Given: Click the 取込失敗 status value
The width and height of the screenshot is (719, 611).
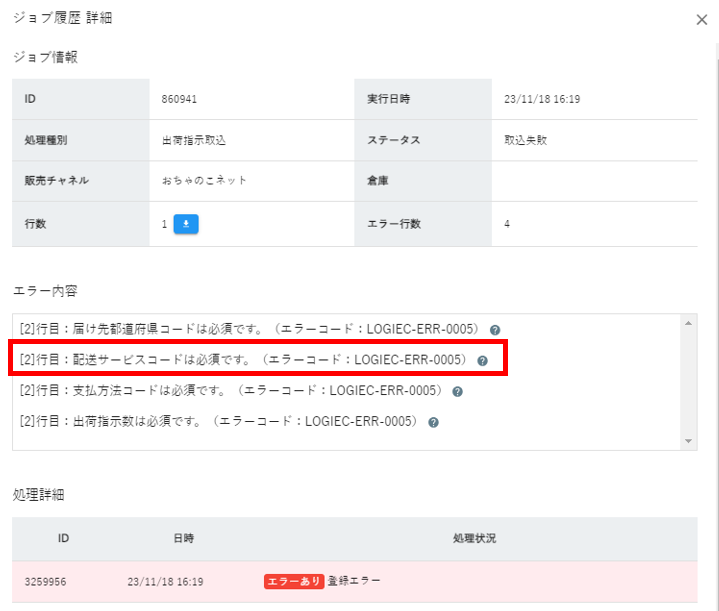Looking at the screenshot, I should click(x=525, y=140).
